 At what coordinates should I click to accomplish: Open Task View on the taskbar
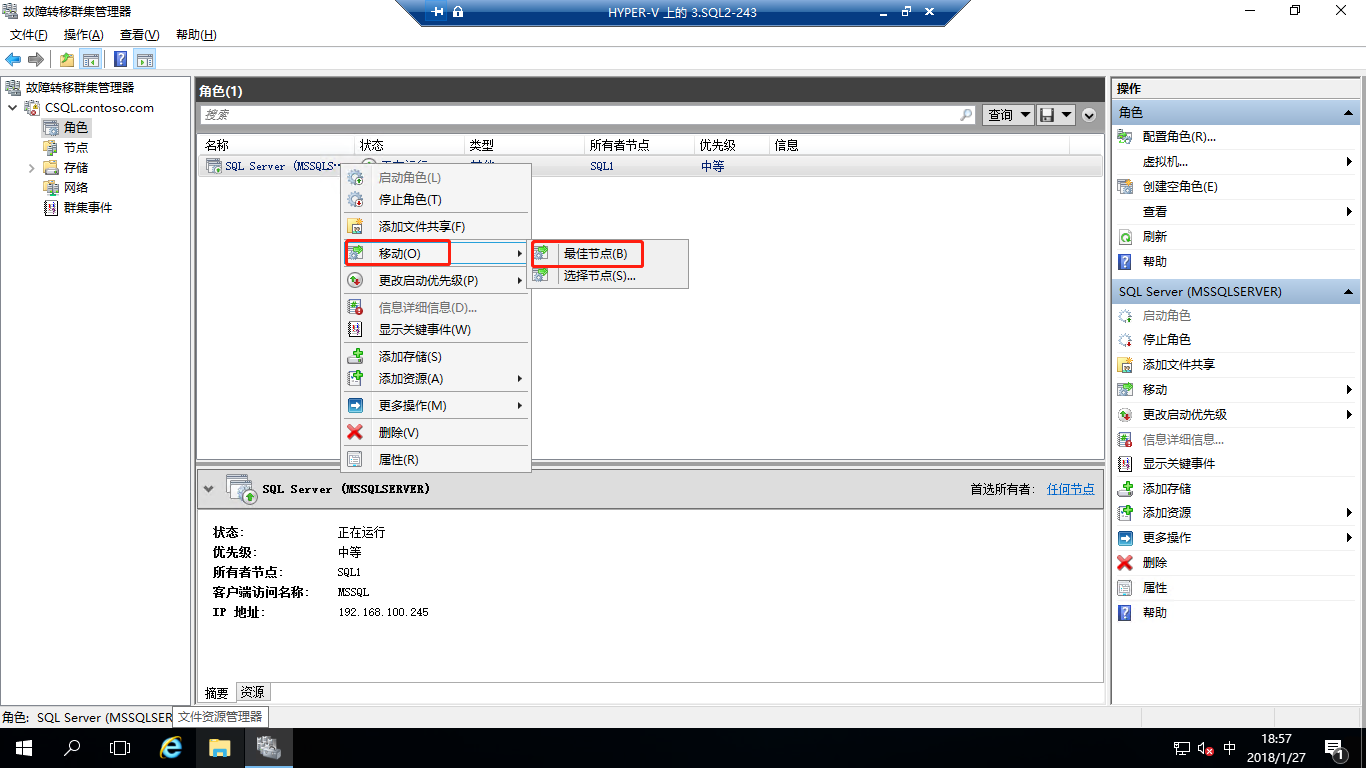[x=120, y=748]
